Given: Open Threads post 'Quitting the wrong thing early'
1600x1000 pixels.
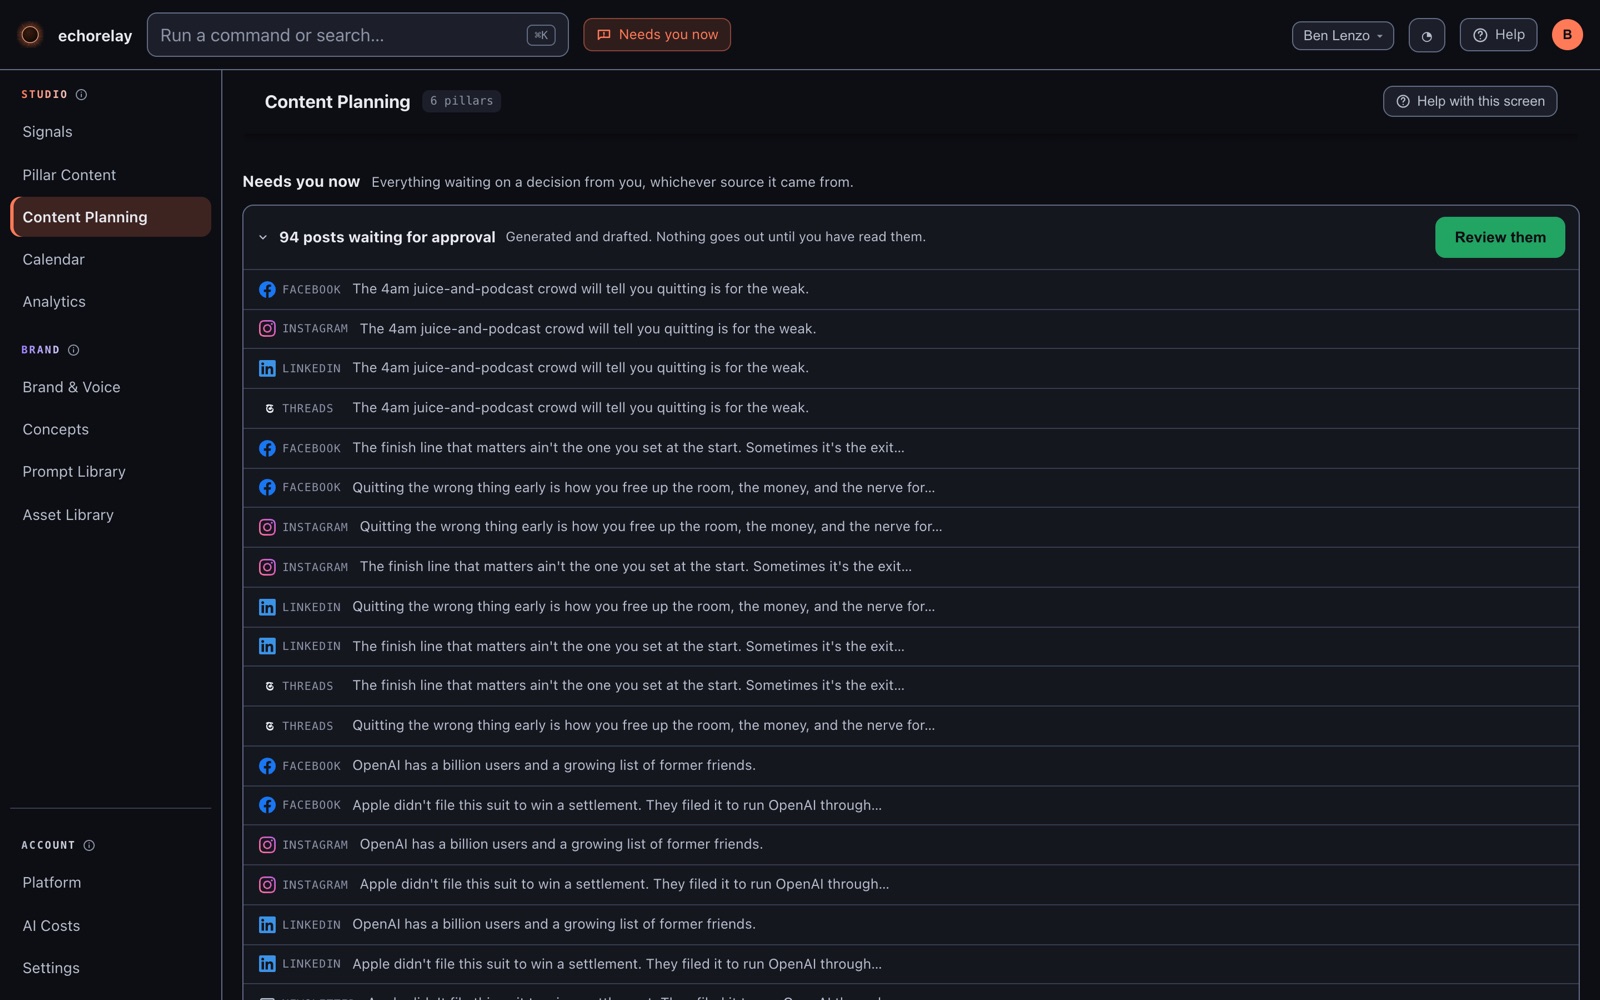Looking at the screenshot, I should [x=911, y=726].
